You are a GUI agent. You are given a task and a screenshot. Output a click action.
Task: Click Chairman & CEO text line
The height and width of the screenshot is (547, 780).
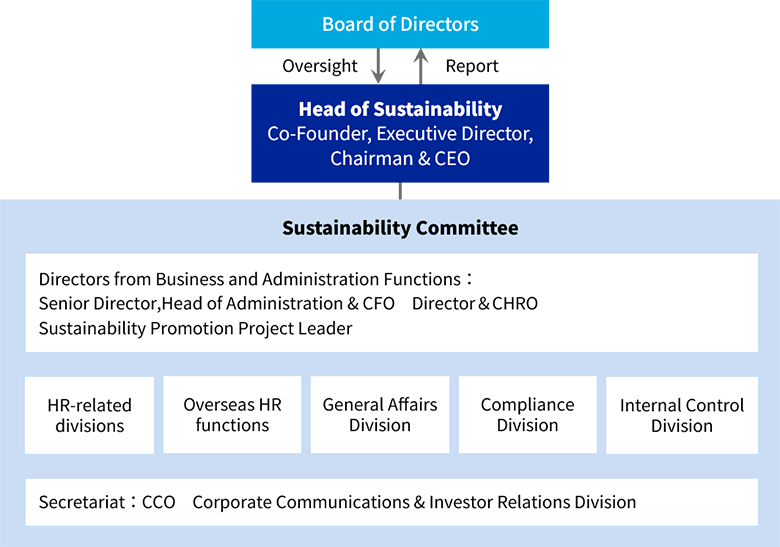[400, 159]
